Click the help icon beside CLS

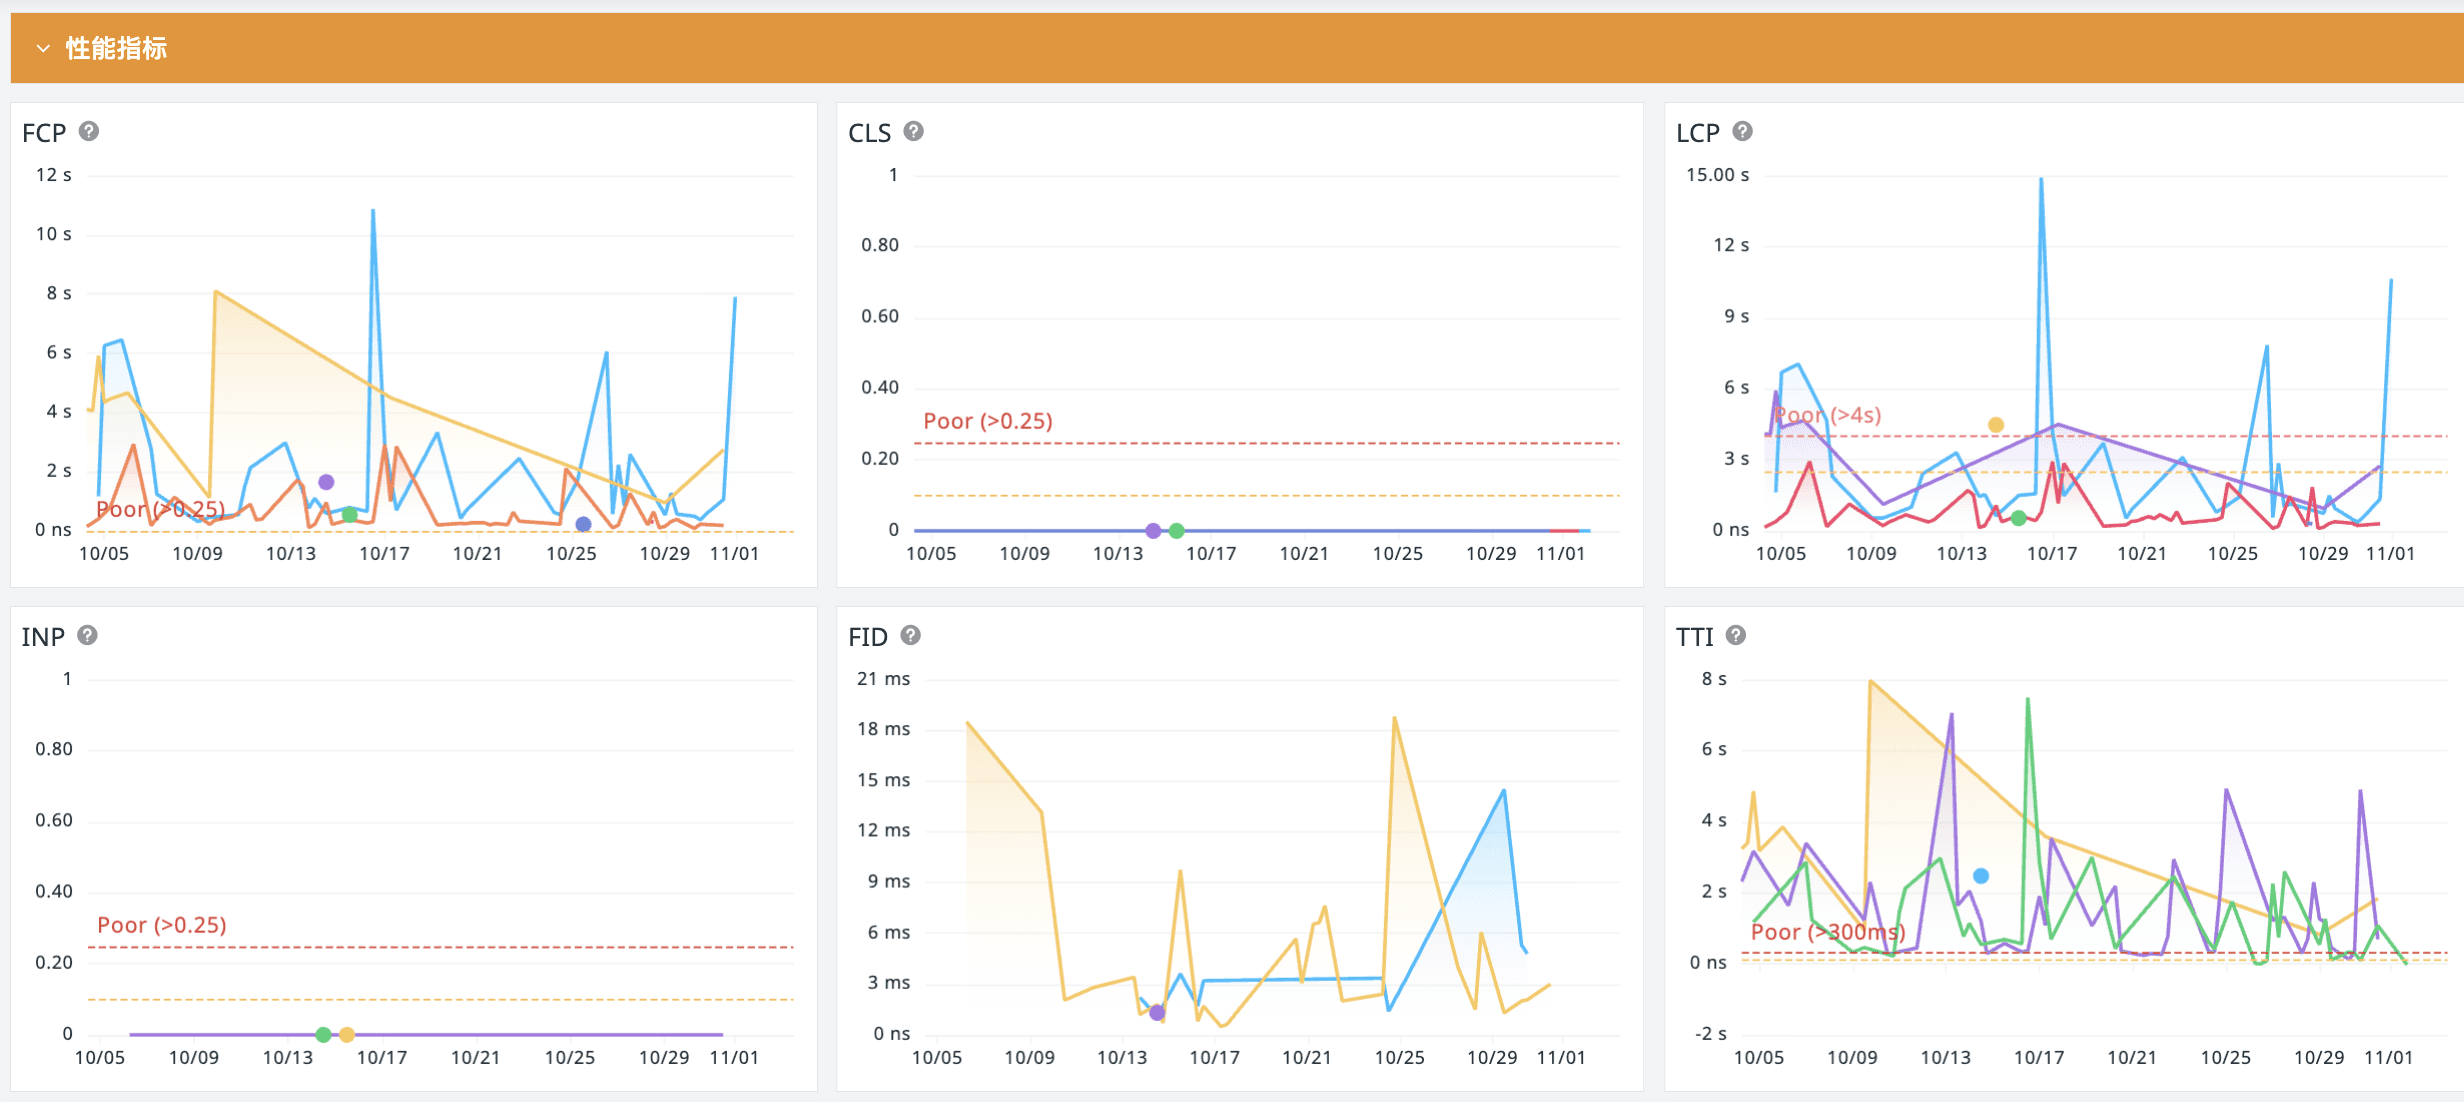pos(913,131)
